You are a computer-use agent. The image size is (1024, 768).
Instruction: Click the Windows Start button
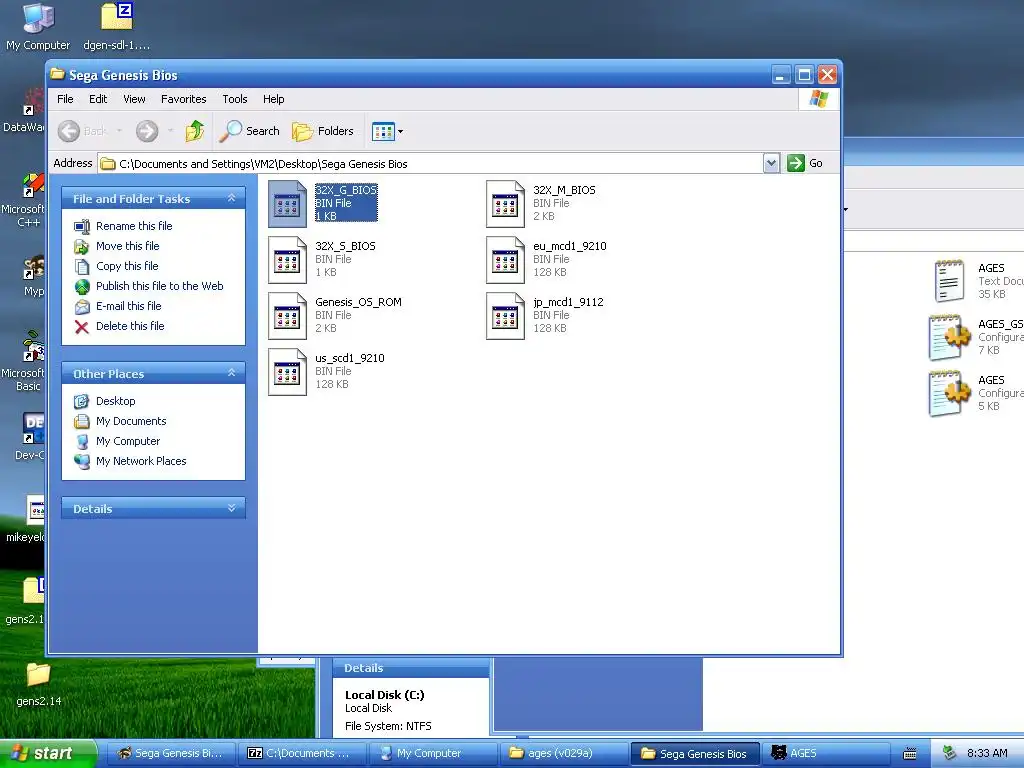(x=48, y=754)
